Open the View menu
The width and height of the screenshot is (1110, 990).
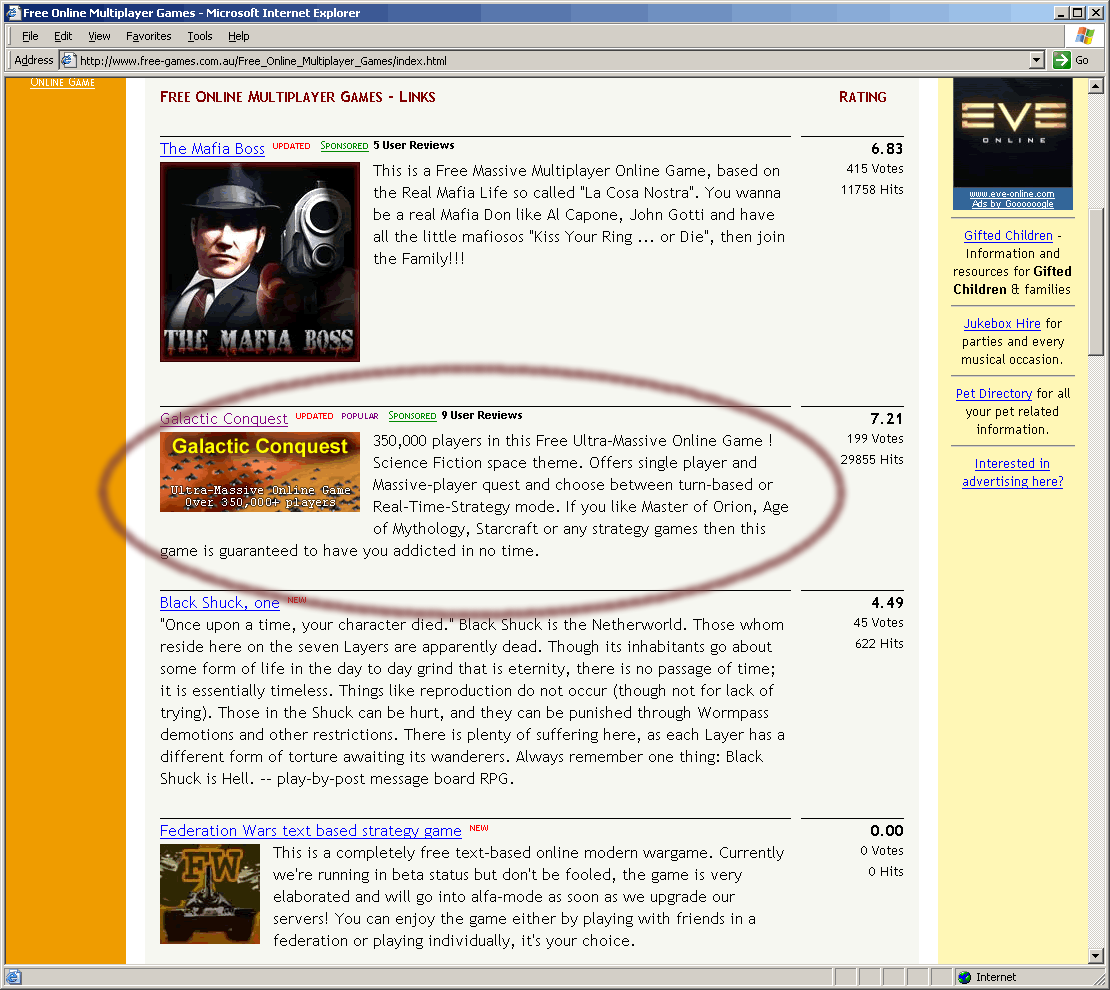(99, 36)
